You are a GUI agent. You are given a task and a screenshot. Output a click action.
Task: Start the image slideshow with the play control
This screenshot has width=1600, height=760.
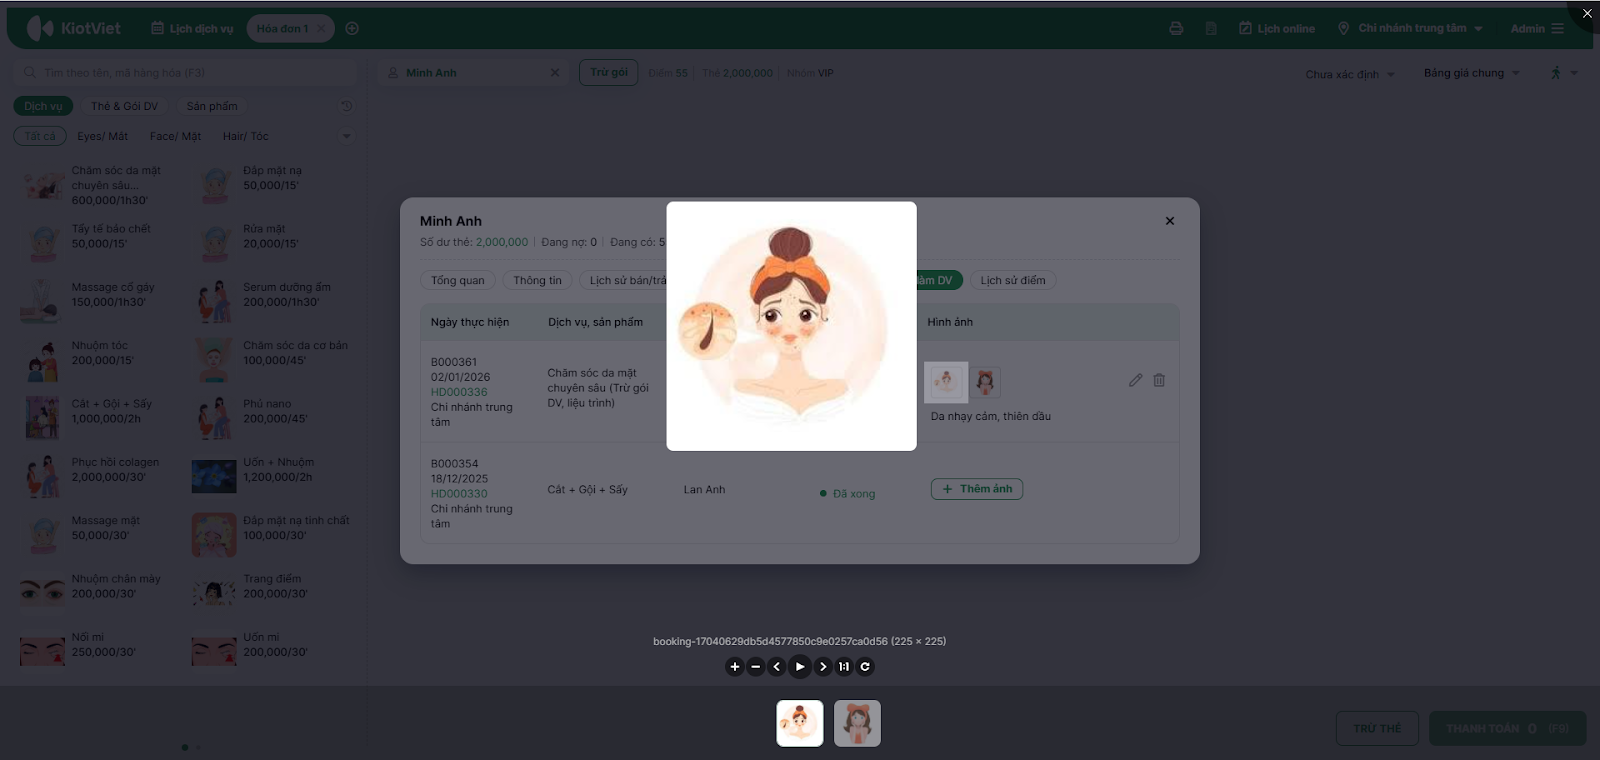pyautogui.click(x=800, y=667)
